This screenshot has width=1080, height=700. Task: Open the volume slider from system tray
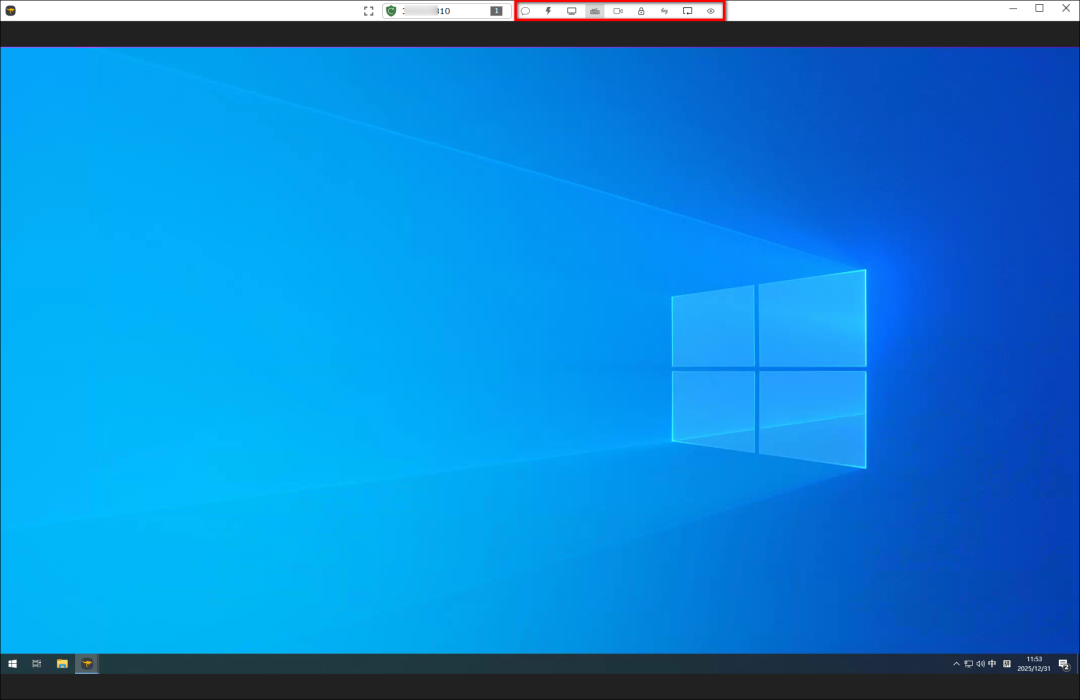(x=980, y=663)
